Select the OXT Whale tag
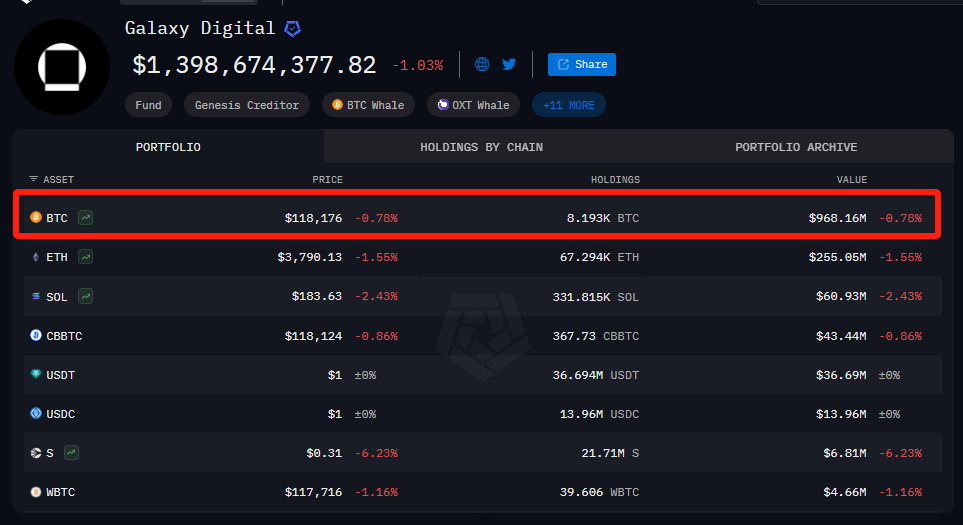The image size is (963, 525). (x=474, y=105)
